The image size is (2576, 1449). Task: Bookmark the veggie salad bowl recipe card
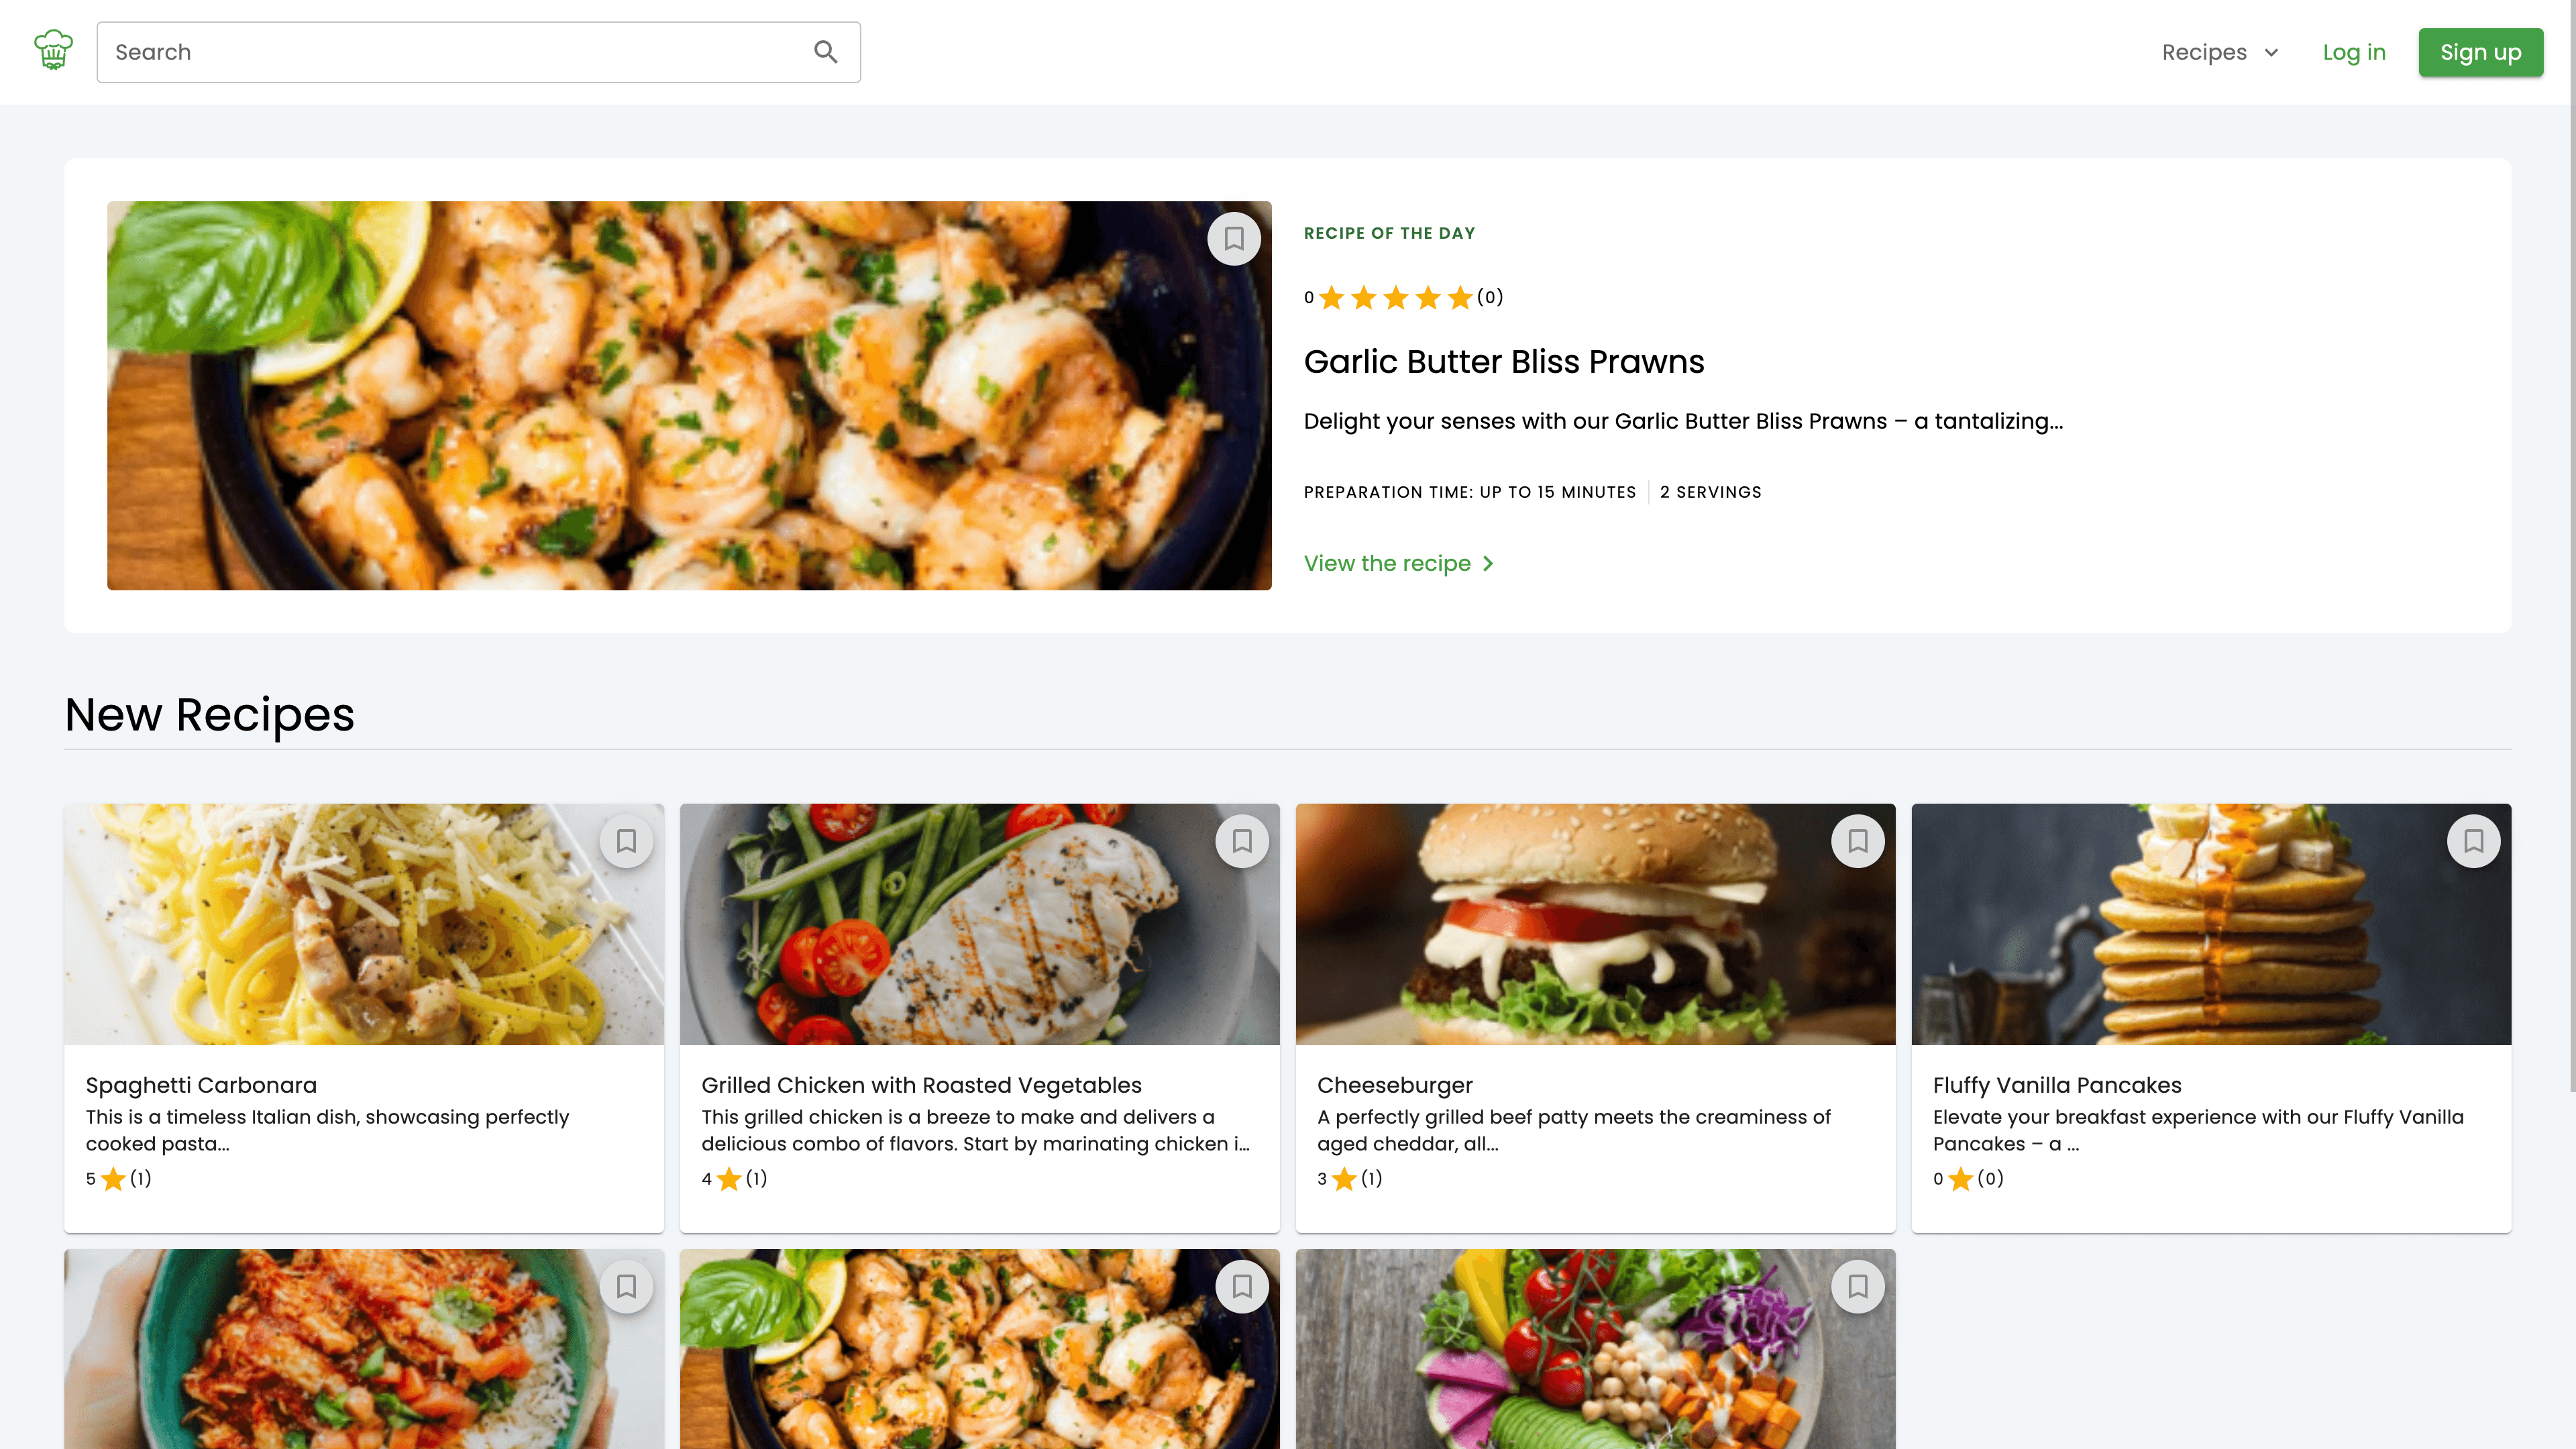[x=1857, y=1286]
